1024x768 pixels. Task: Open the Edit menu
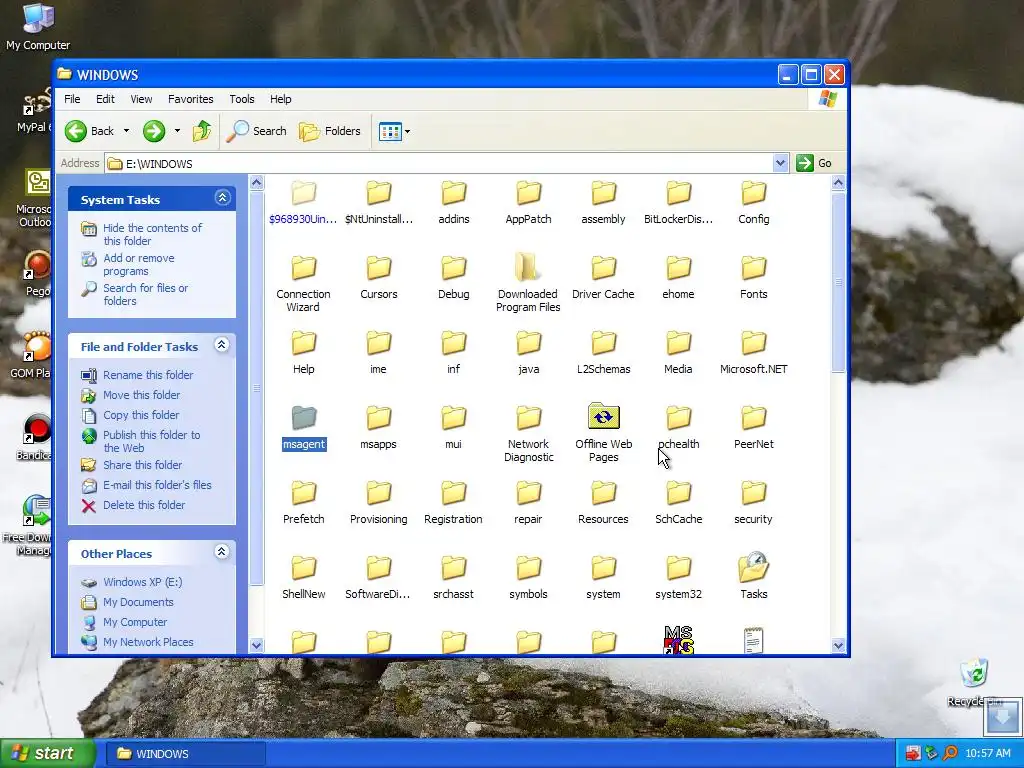[x=105, y=99]
